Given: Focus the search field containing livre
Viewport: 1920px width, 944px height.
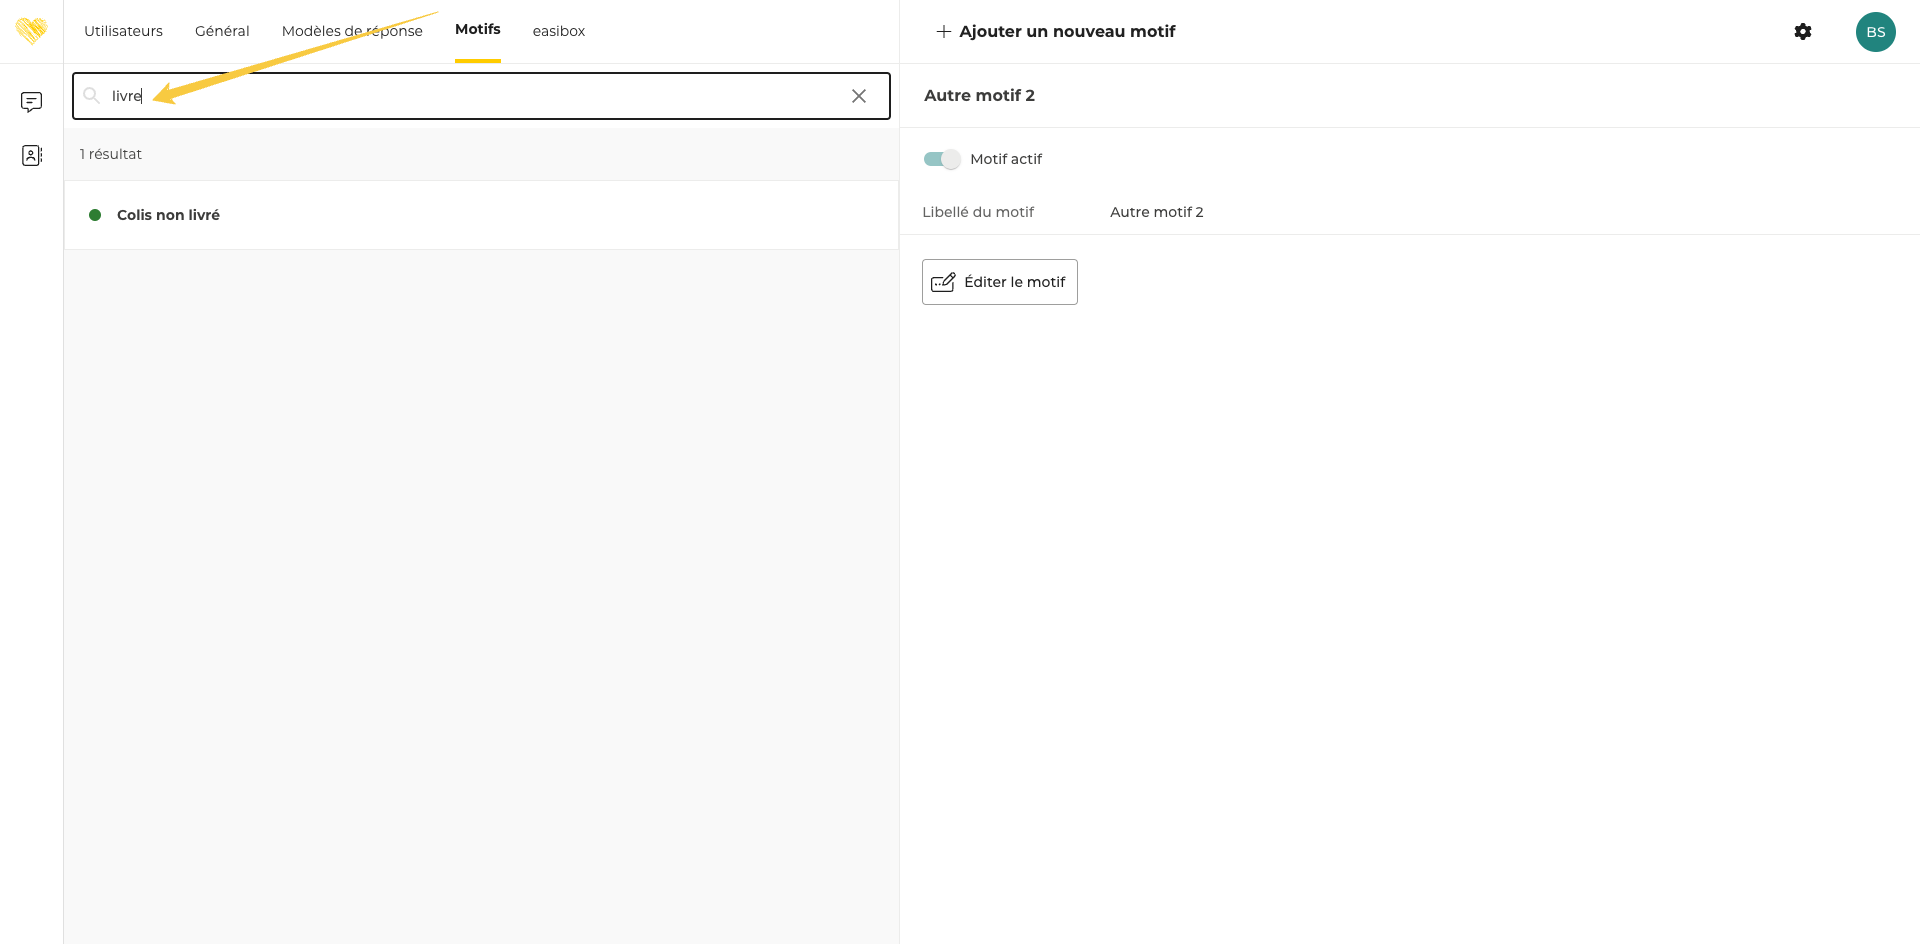Looking at the screenshot, I should click(x=480, y=96).
